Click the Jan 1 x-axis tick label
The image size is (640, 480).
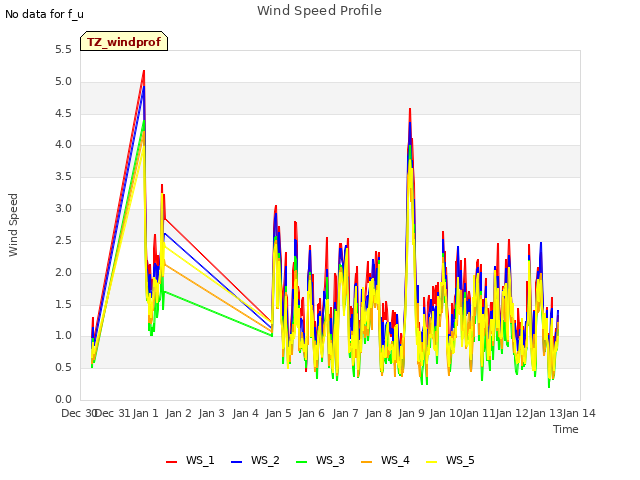point(146,413)
